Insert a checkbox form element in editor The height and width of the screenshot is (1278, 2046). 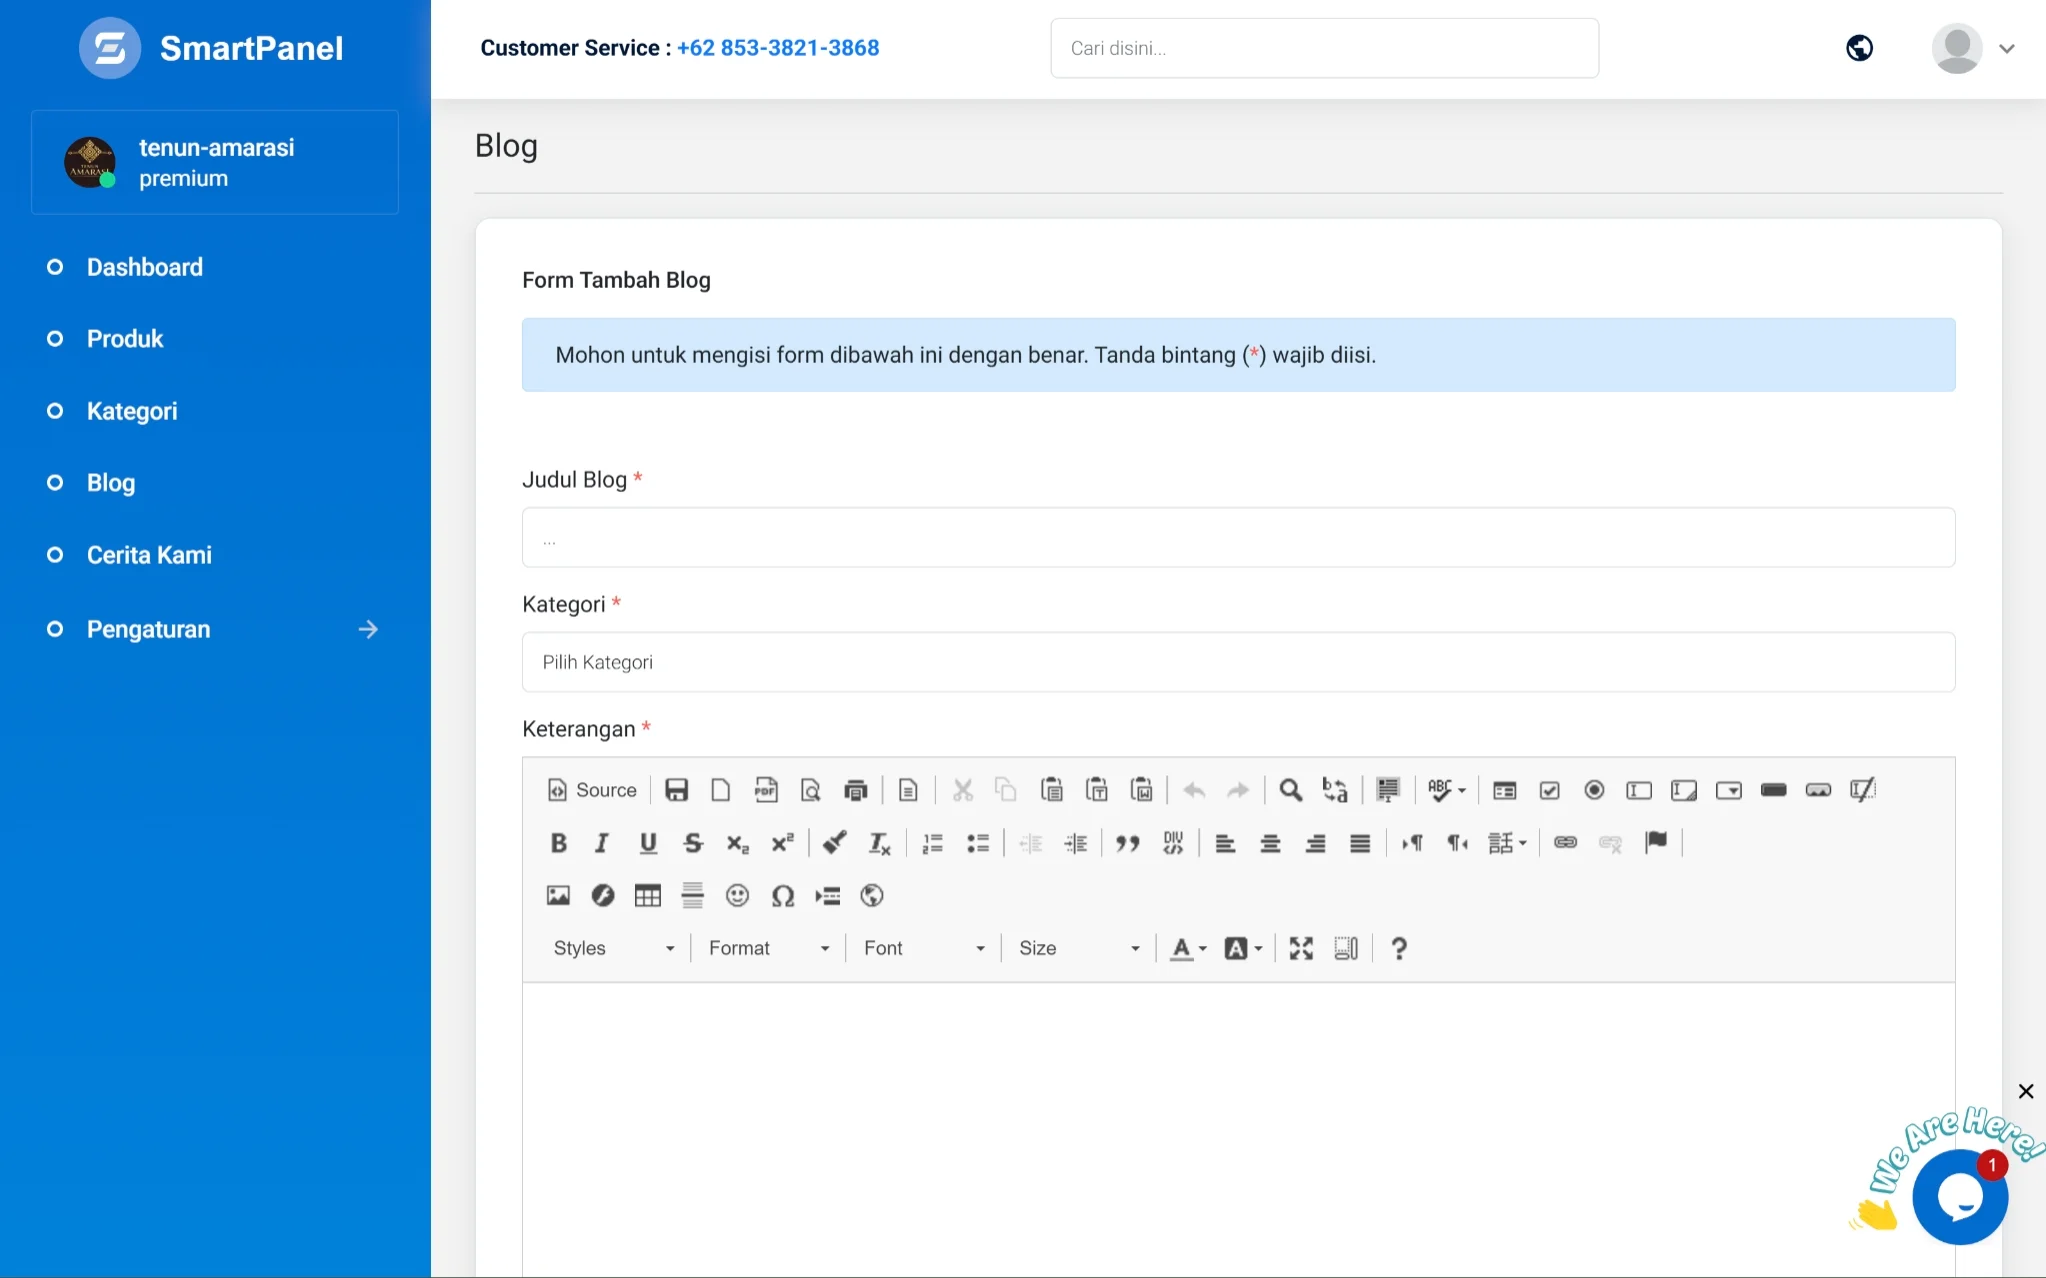click(1550, 791)
